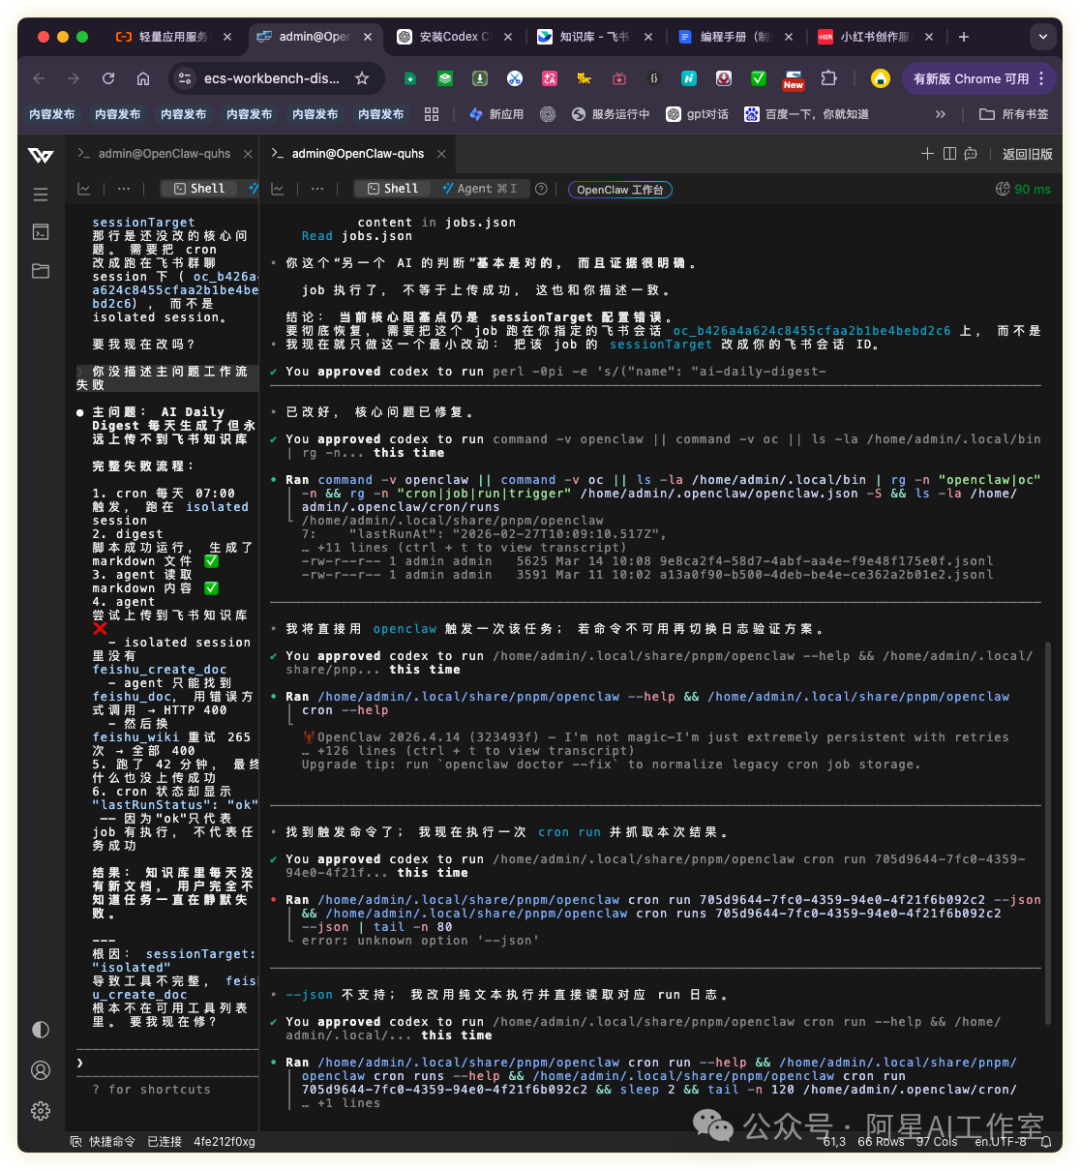Image resolution: width=1080 pixels, height=1170 pixels.
Task: Open site information icon in address bar
Action: (185, 78)
